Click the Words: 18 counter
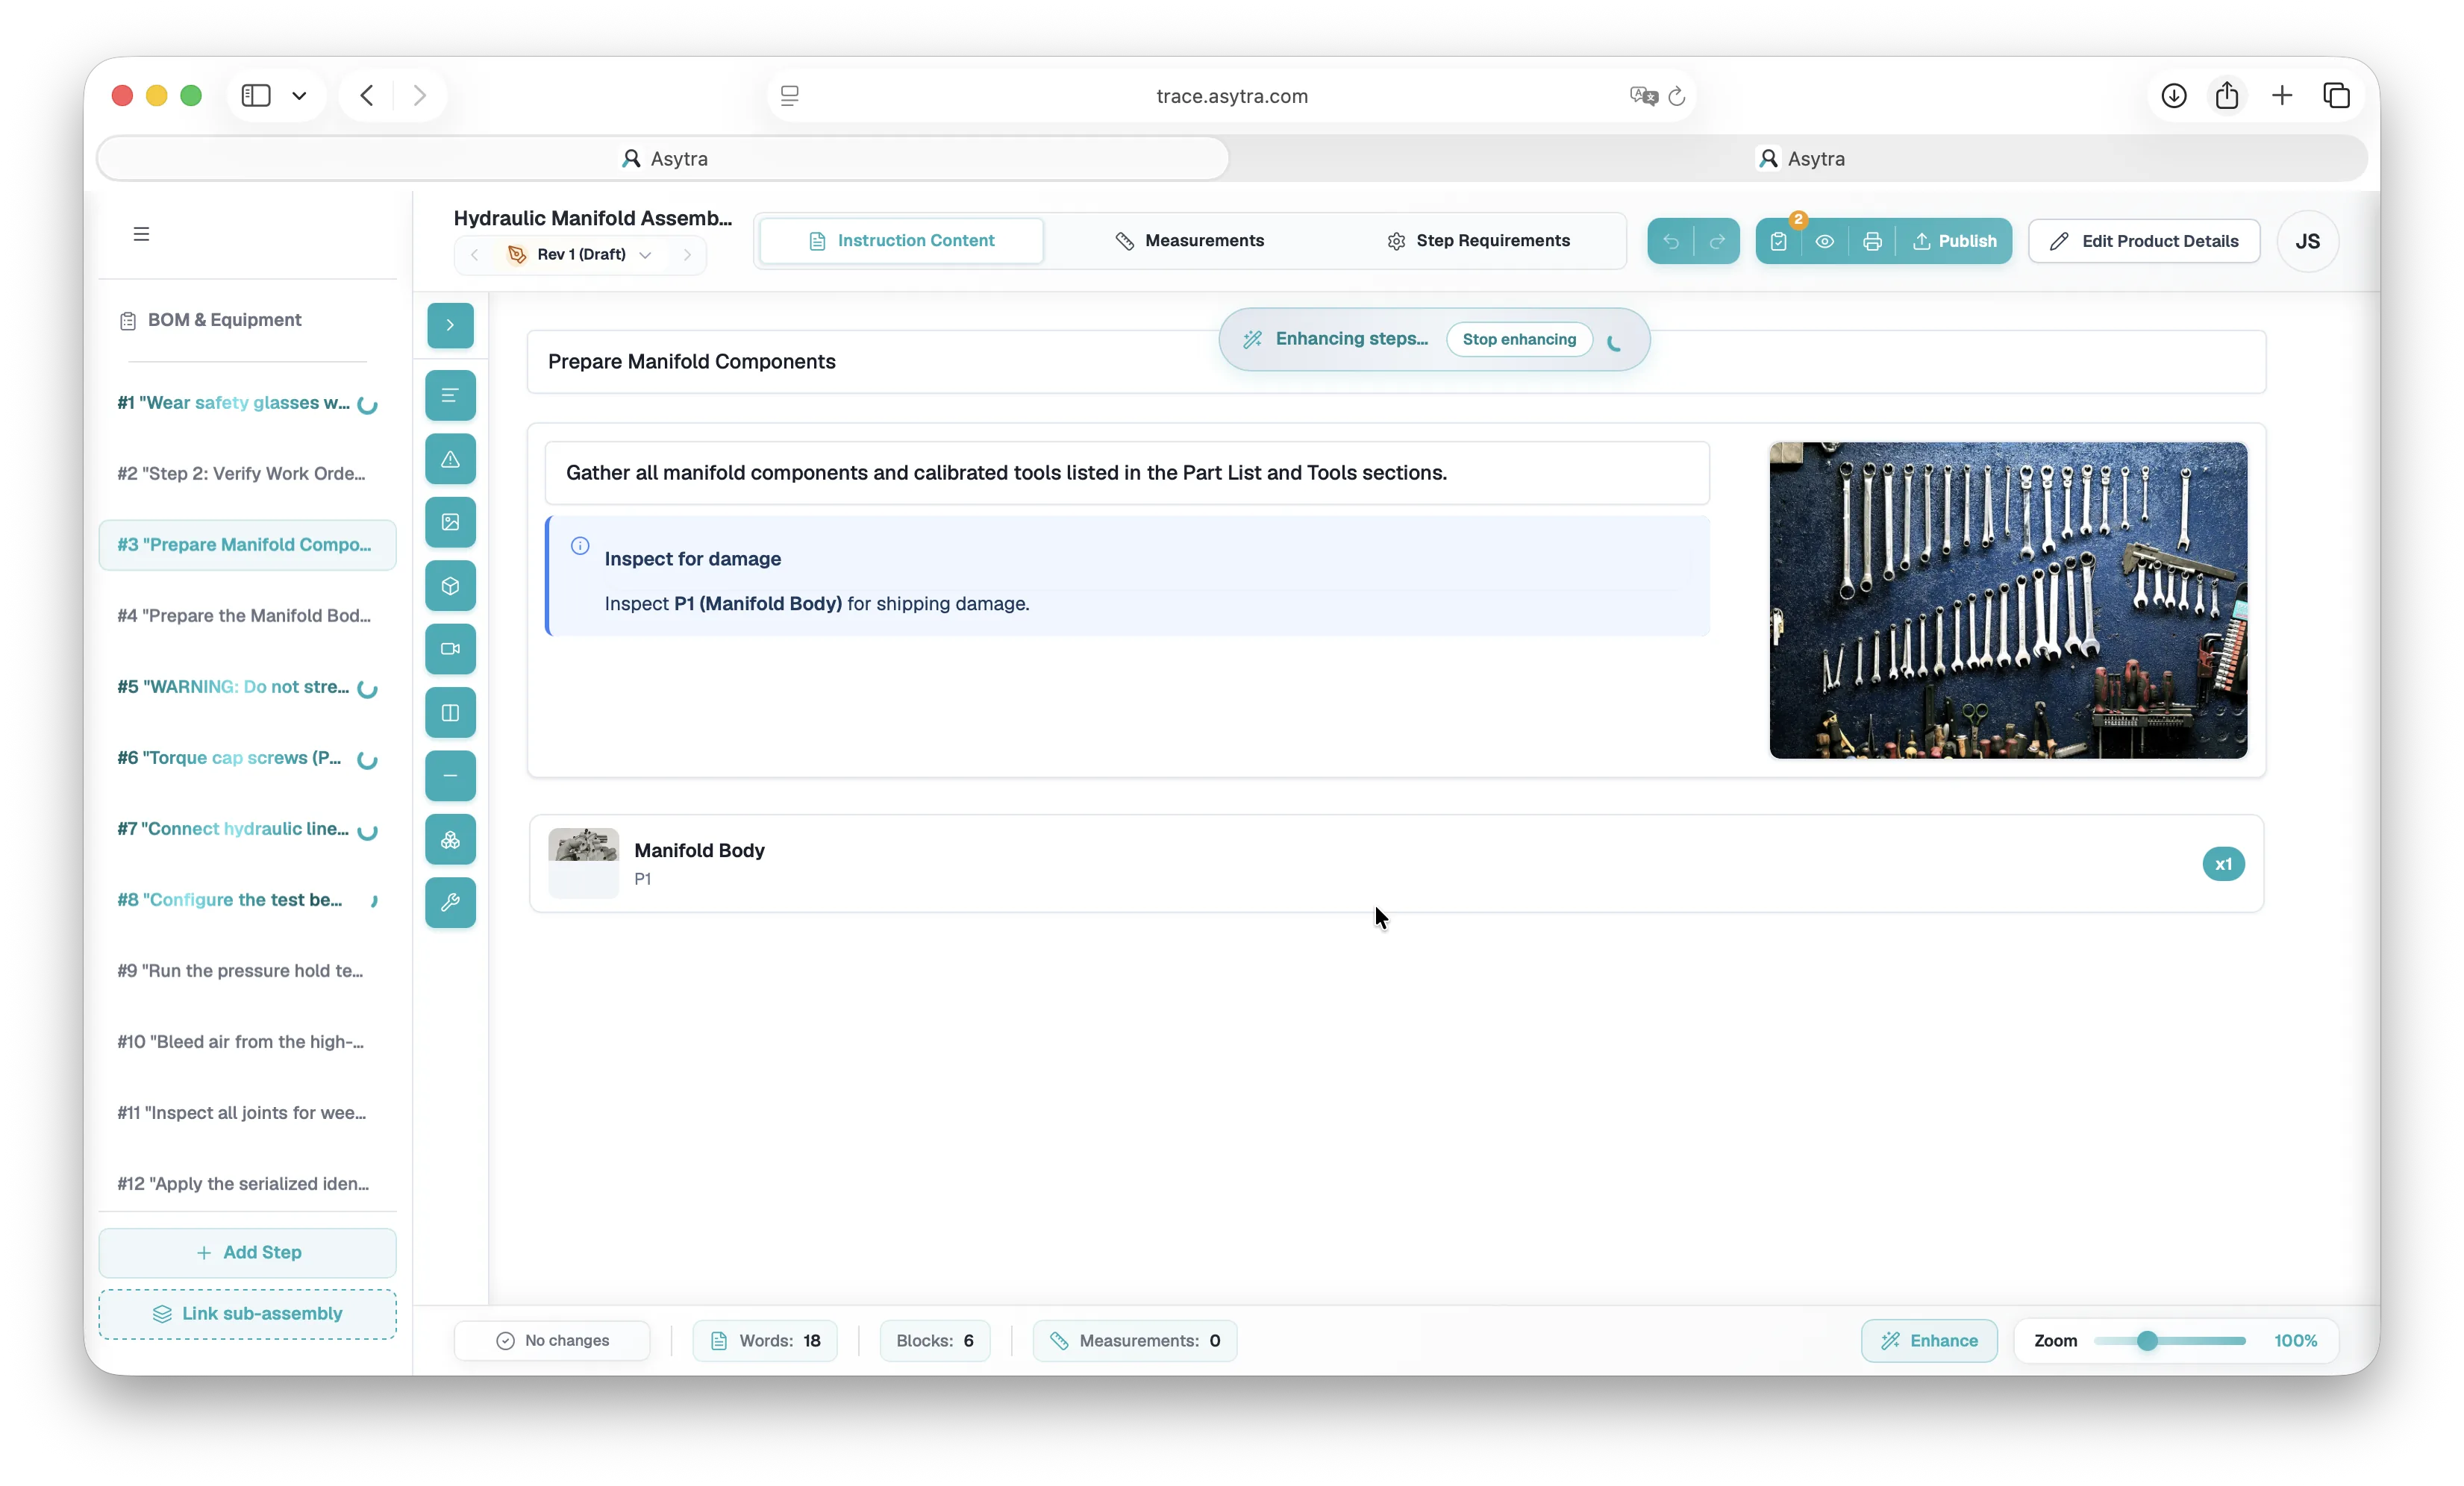 click(765, 1341)
